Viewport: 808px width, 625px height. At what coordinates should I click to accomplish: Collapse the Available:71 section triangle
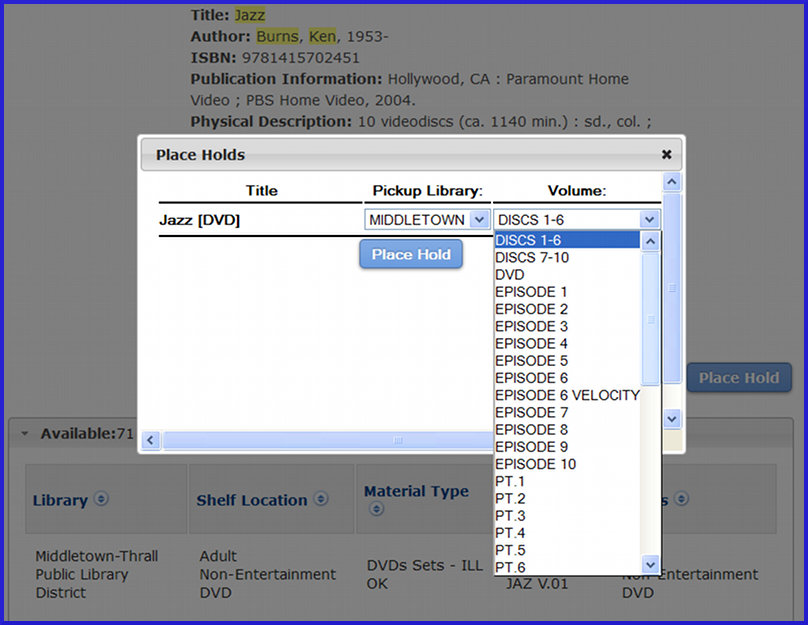(25, 434)
